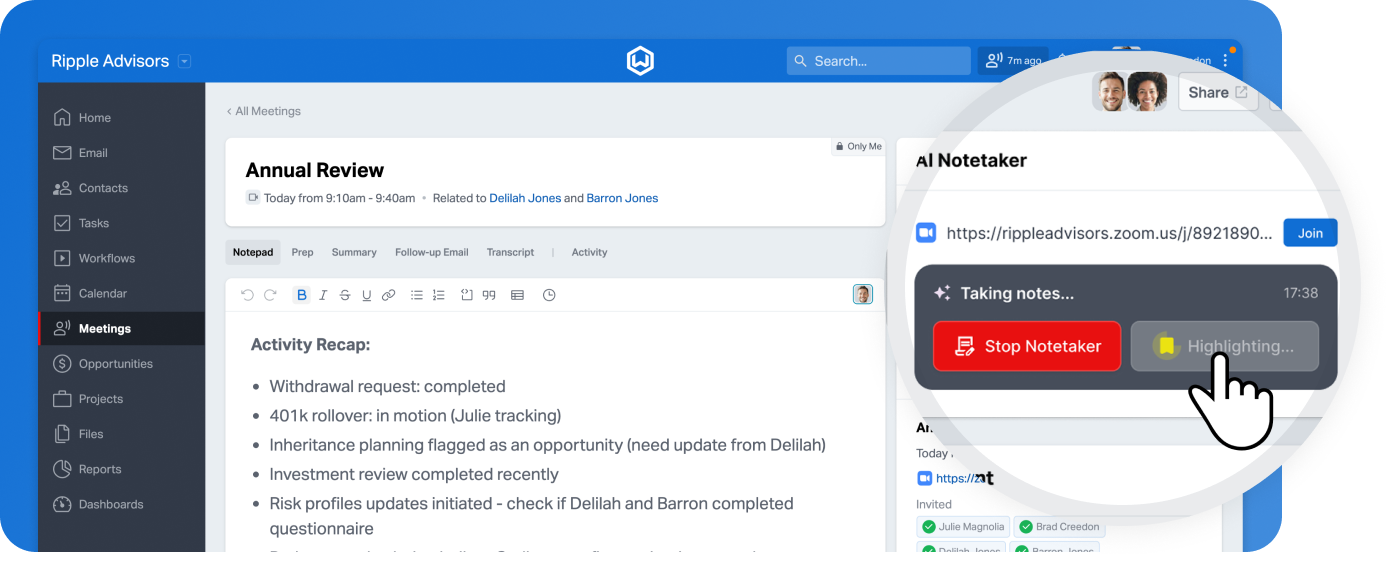Open the Reports section
This screenshot has width=1393, height=575.
coord(121,469)
